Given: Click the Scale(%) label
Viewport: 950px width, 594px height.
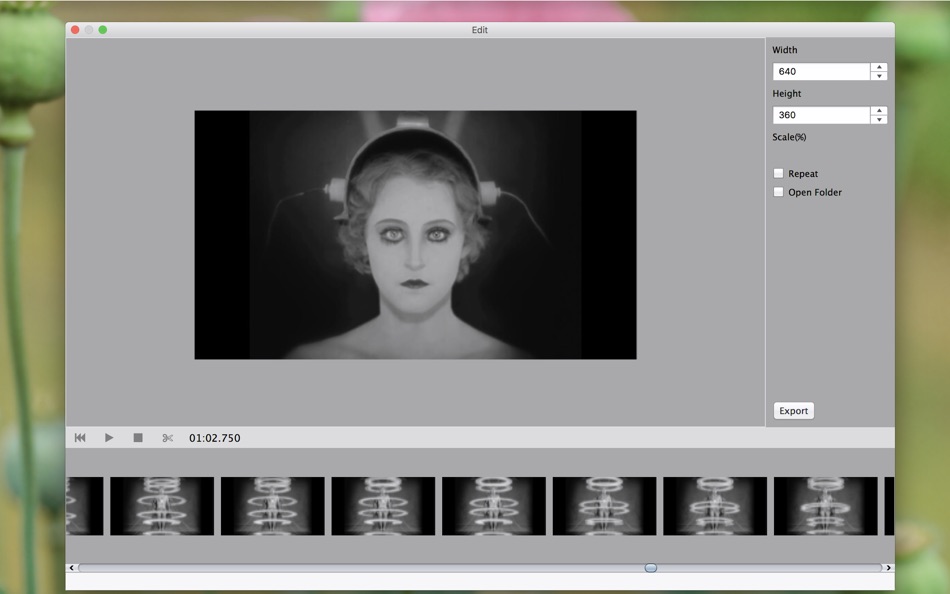Looking at the screenshot, I should tap(789, 137).
